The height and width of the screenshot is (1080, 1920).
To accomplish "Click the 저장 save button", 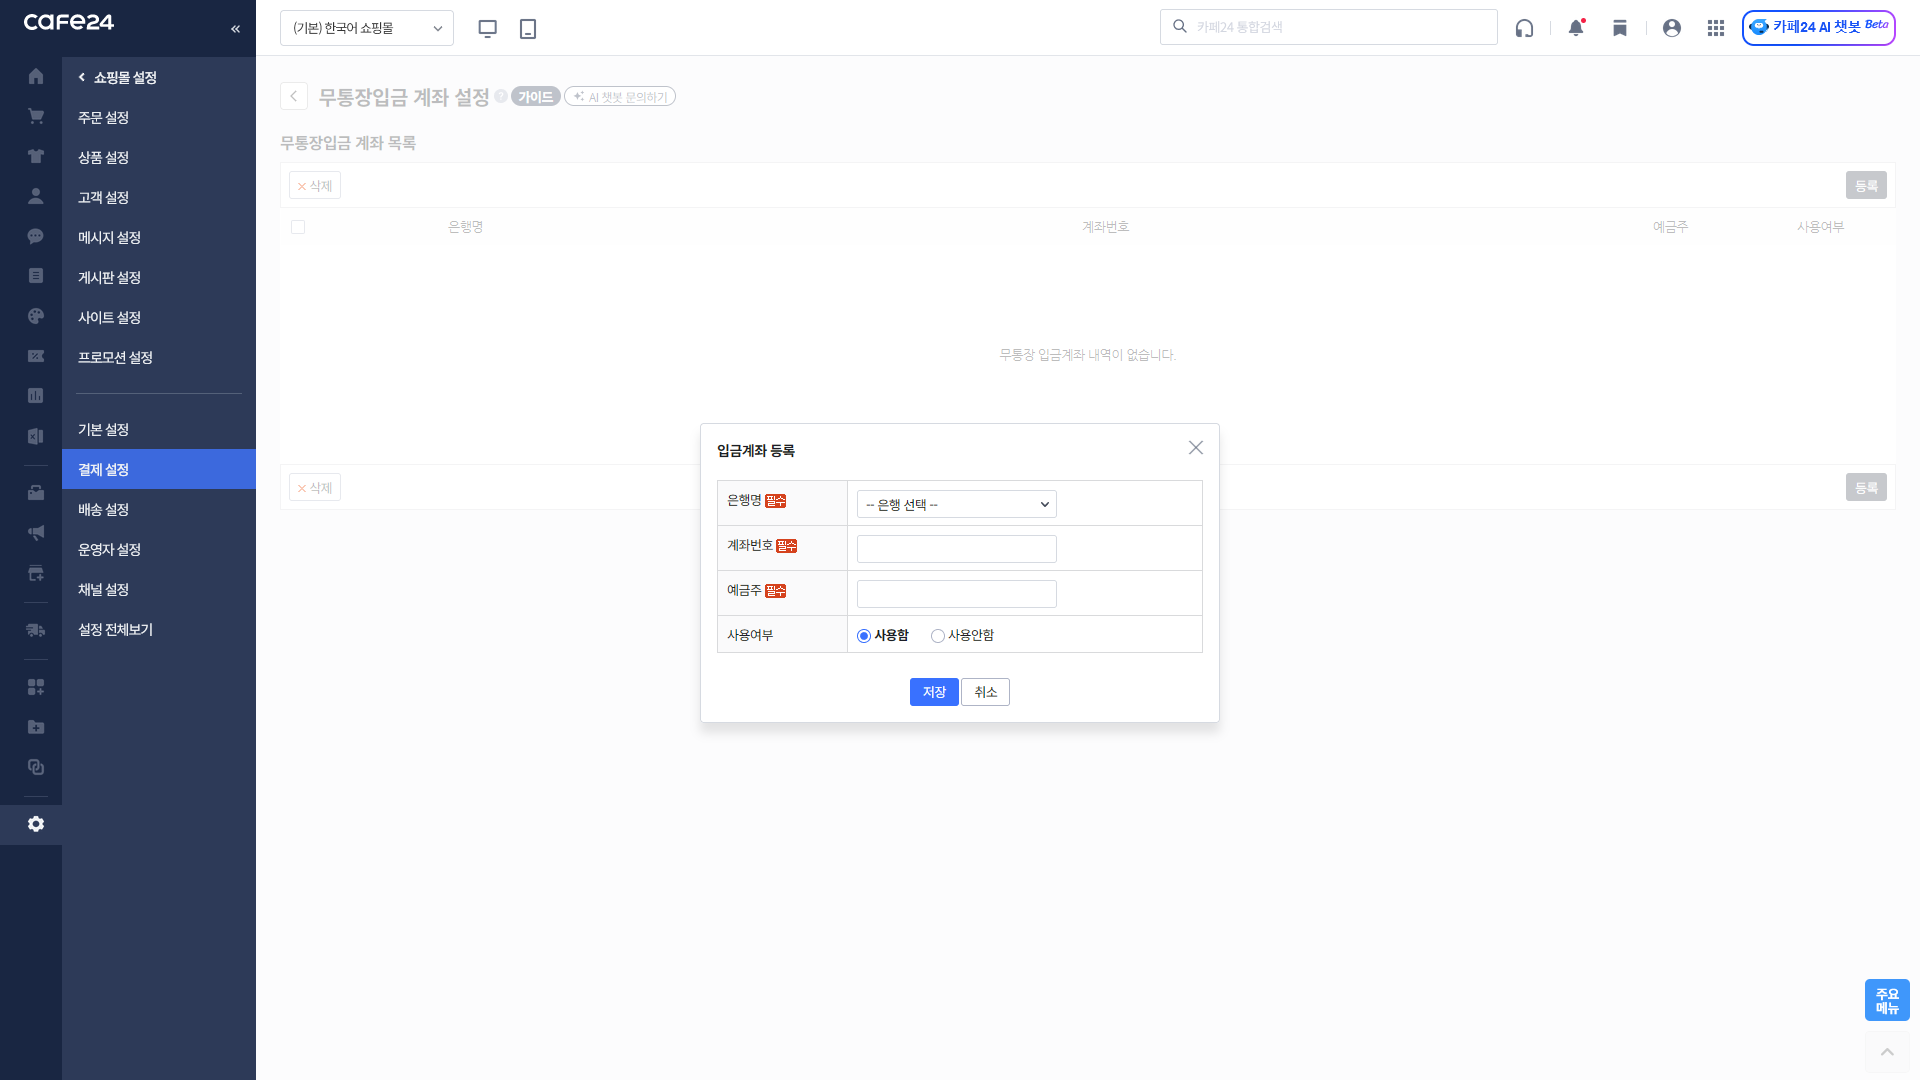I will [934, 692].
